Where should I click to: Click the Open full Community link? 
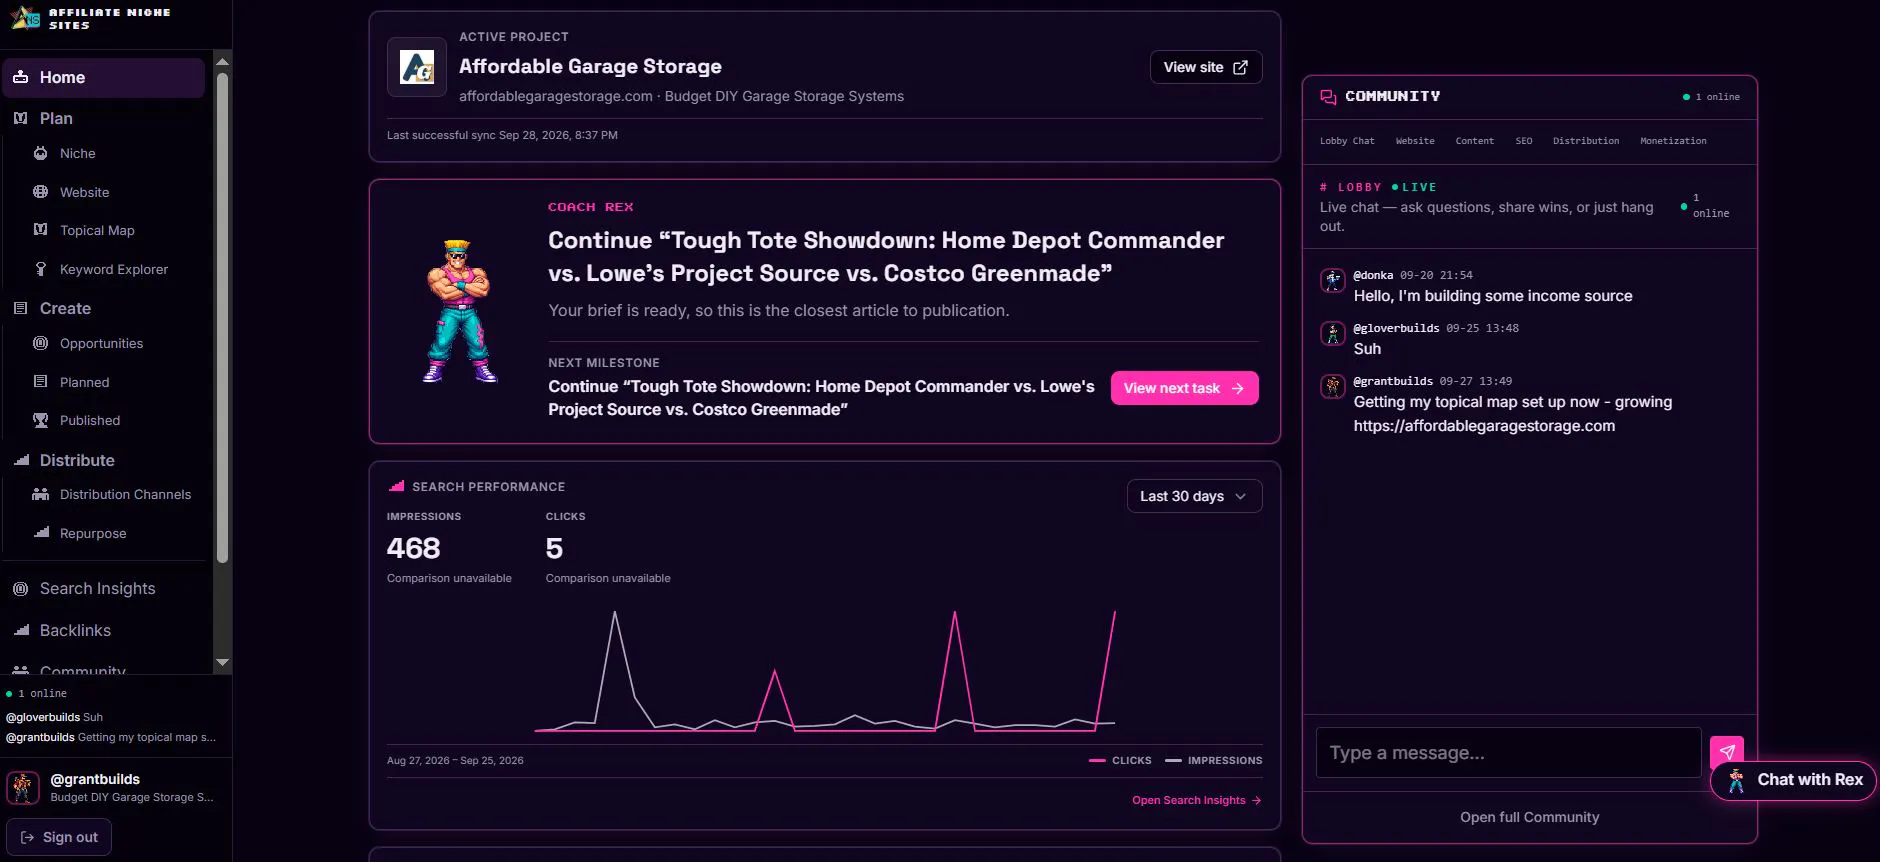[1529, 817]
